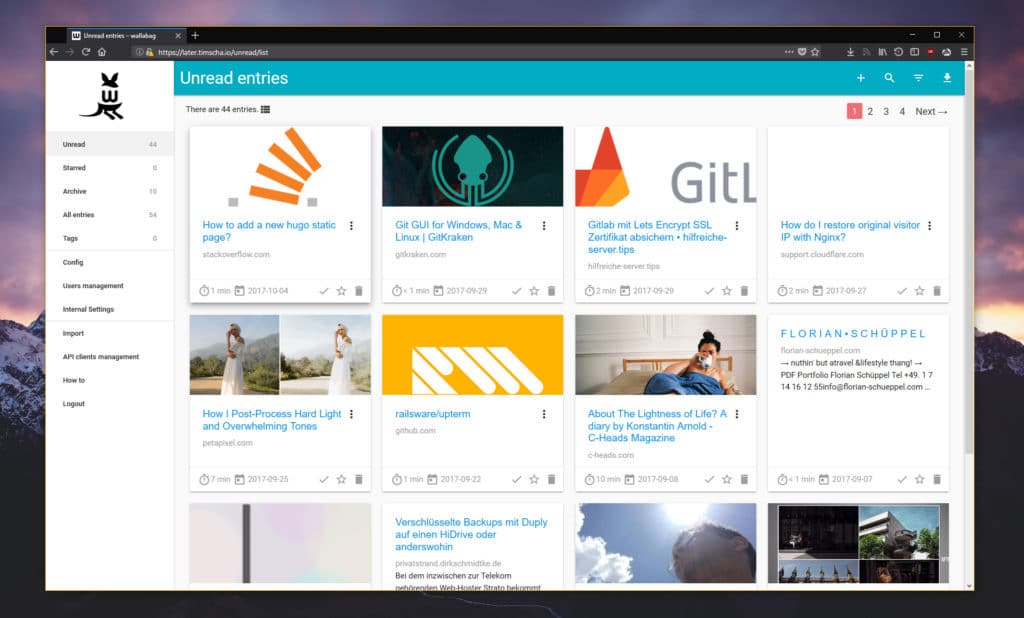Star the Florian Schüppel entry
This screenshot has height=618, width=1024.
[x=920, y=480]
